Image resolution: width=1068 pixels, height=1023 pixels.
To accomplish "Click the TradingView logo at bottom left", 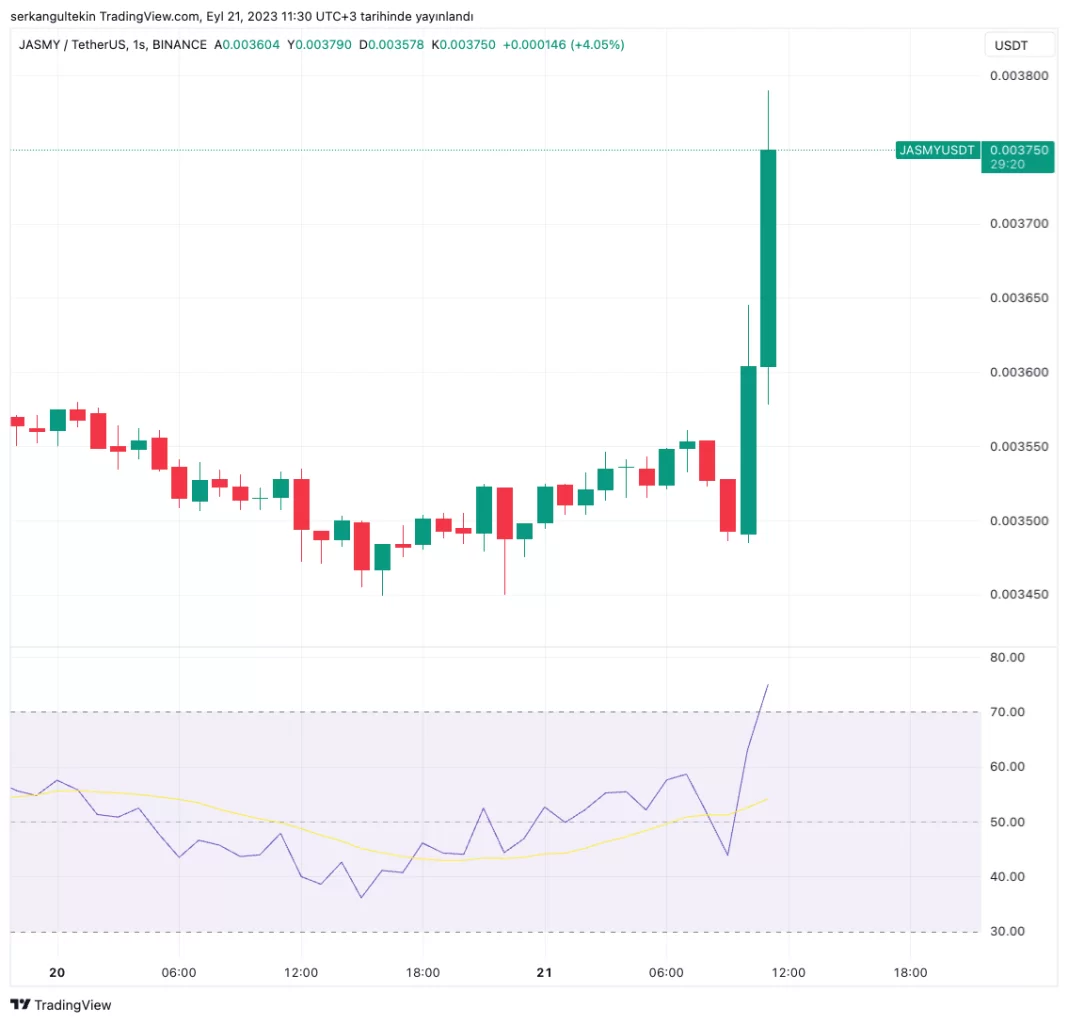I will coord(61,1004).
